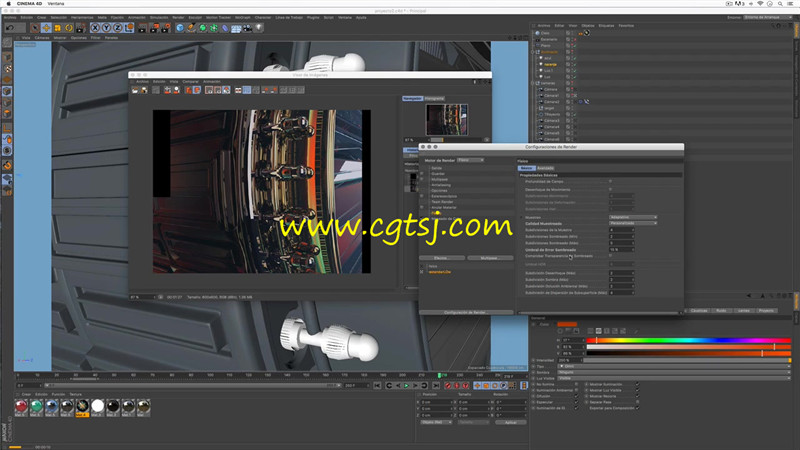Screen dimensions: 800x450
Task: Open the light Sombra dropdown
Action: [x=673, y=372]
